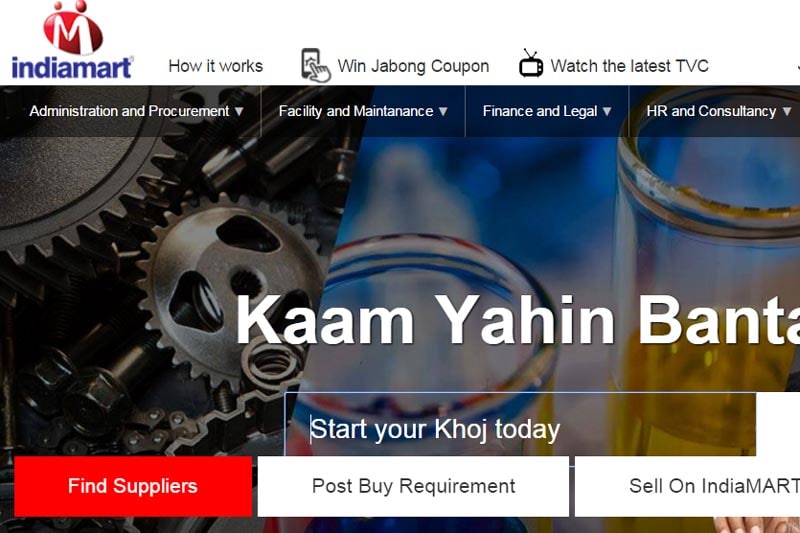800x533 pixels.
Task: Expand Facility and Maintanance arrow
Action: coord(443,111)
